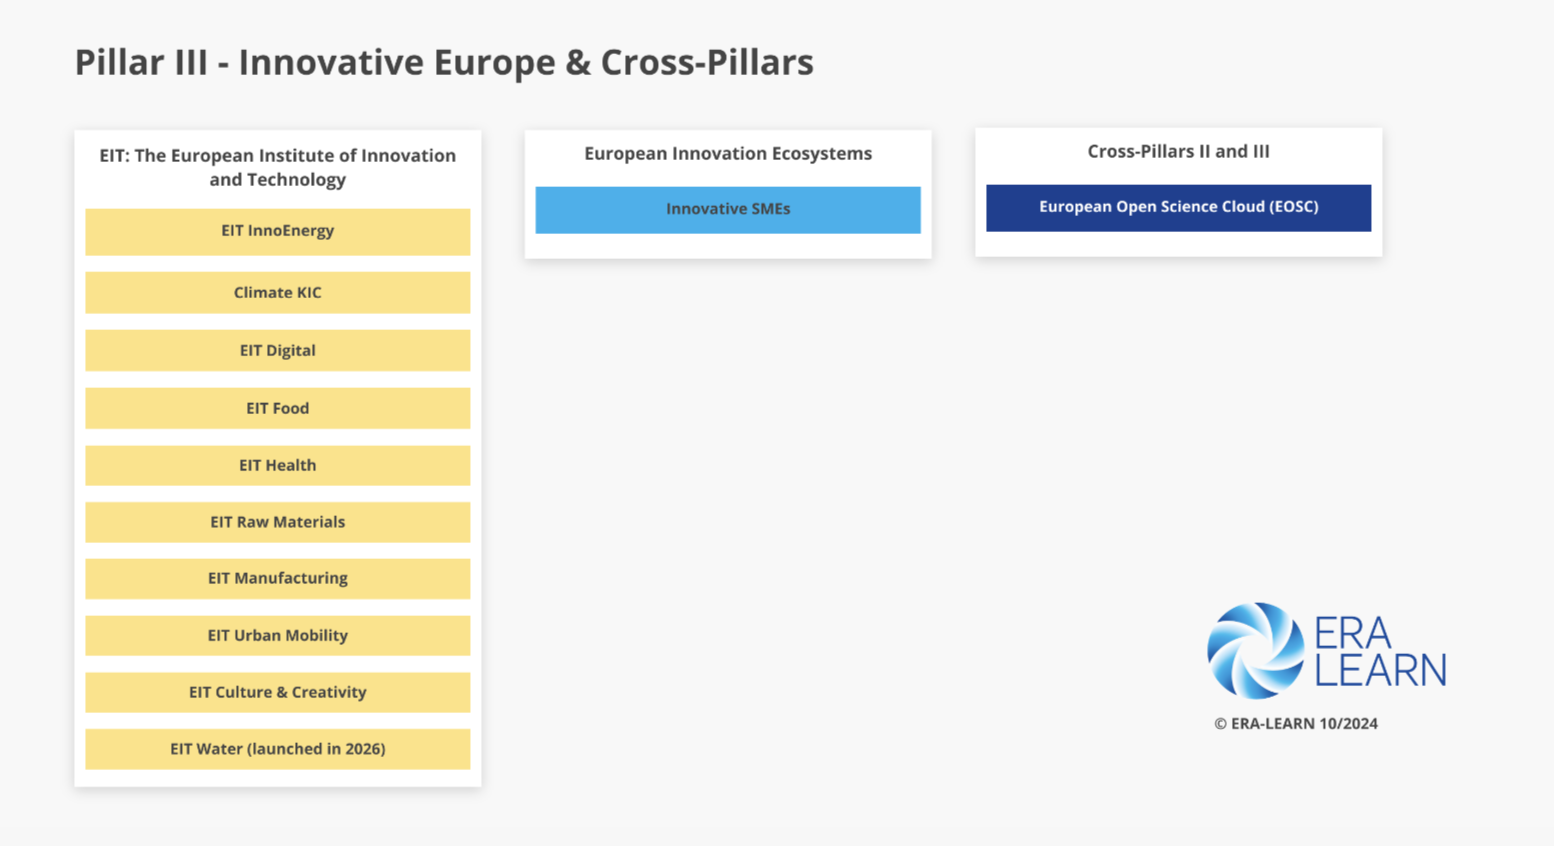Screen dimensions: 1554x846
Task: Select the Climate KIC entry
Action: pos(277,293)
